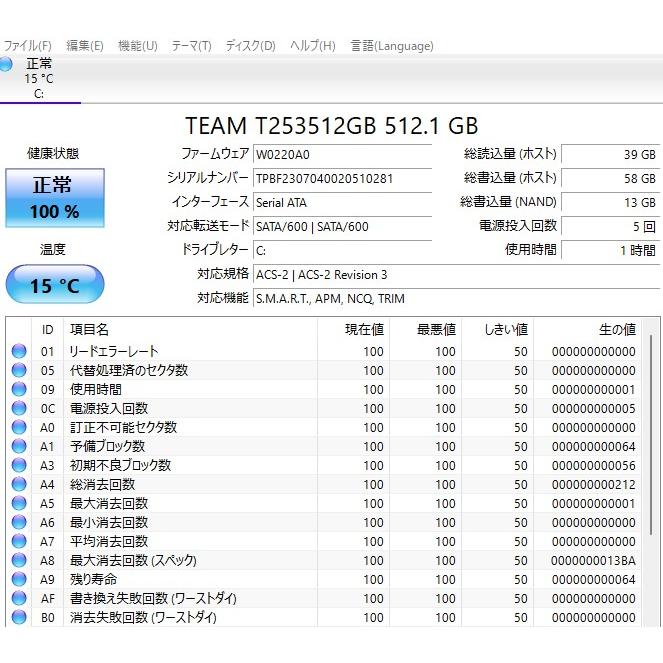The image size is (663, 663).
Task: Click the 最悪値 column header
Action: click(425, 329)
